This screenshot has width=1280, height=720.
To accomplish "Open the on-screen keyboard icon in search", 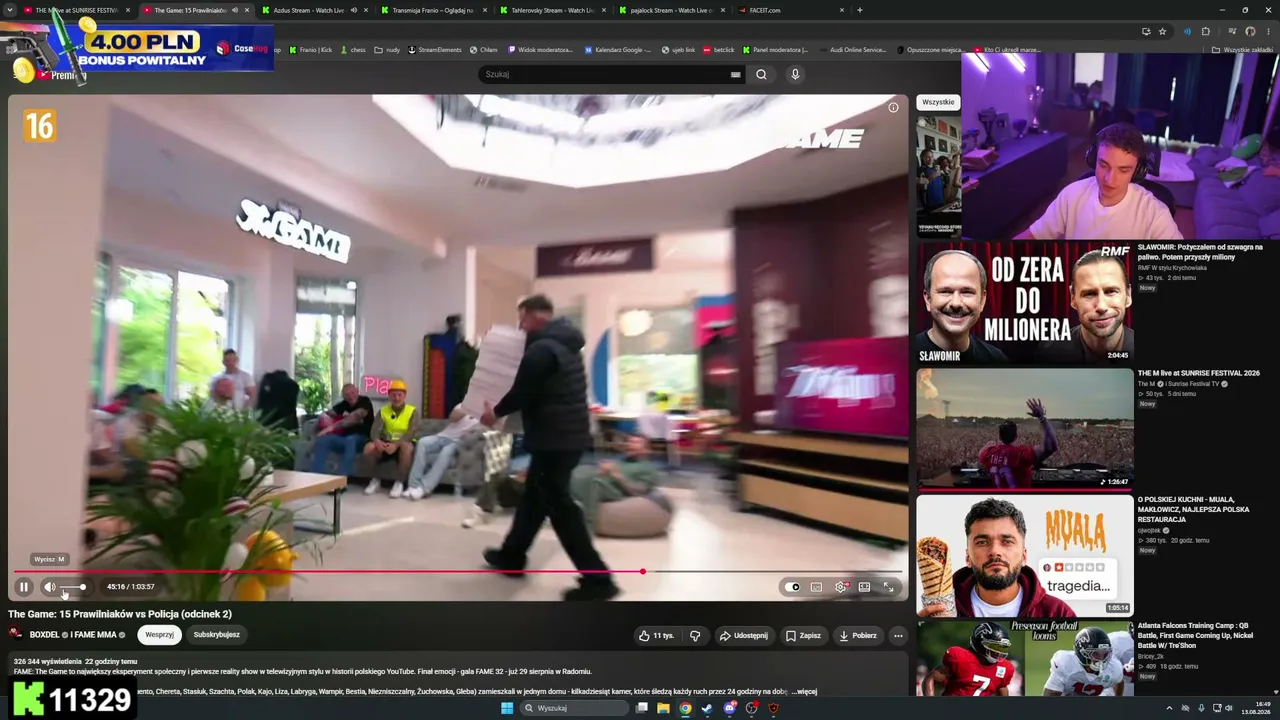I will pyautogui.click(x=736, y=74).
